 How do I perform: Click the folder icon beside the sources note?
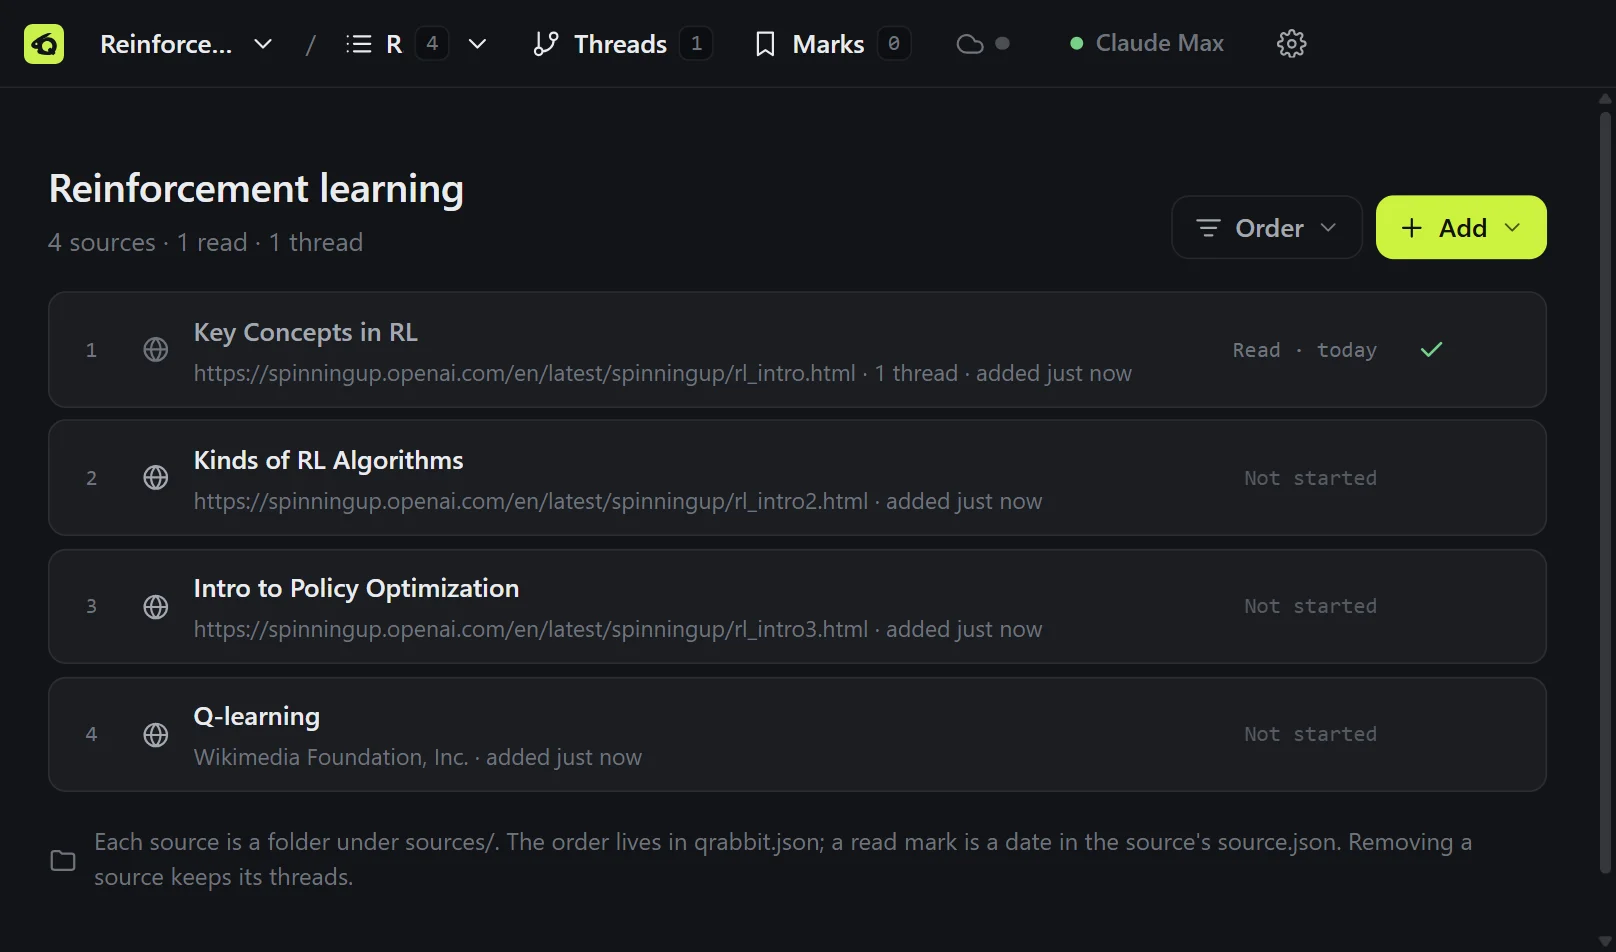click(x=63, y=860)
